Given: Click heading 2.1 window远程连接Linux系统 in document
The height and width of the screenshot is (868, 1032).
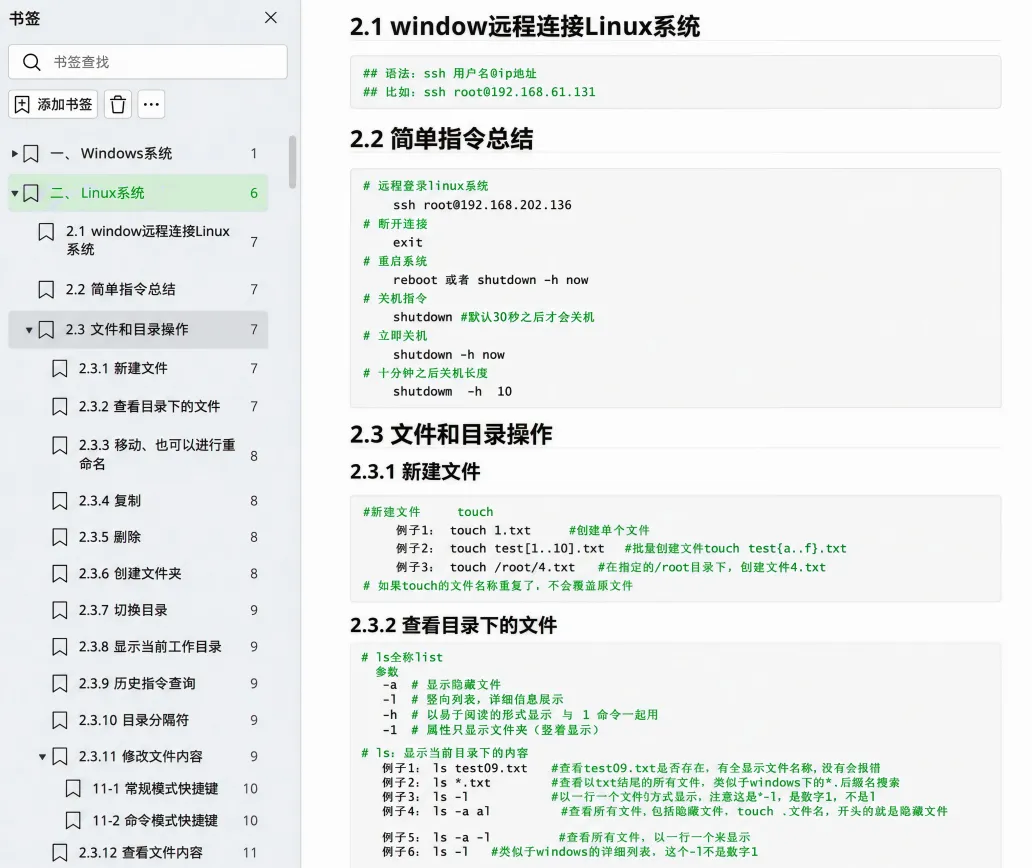Looking at the screenshot, I should click(525, 27).
